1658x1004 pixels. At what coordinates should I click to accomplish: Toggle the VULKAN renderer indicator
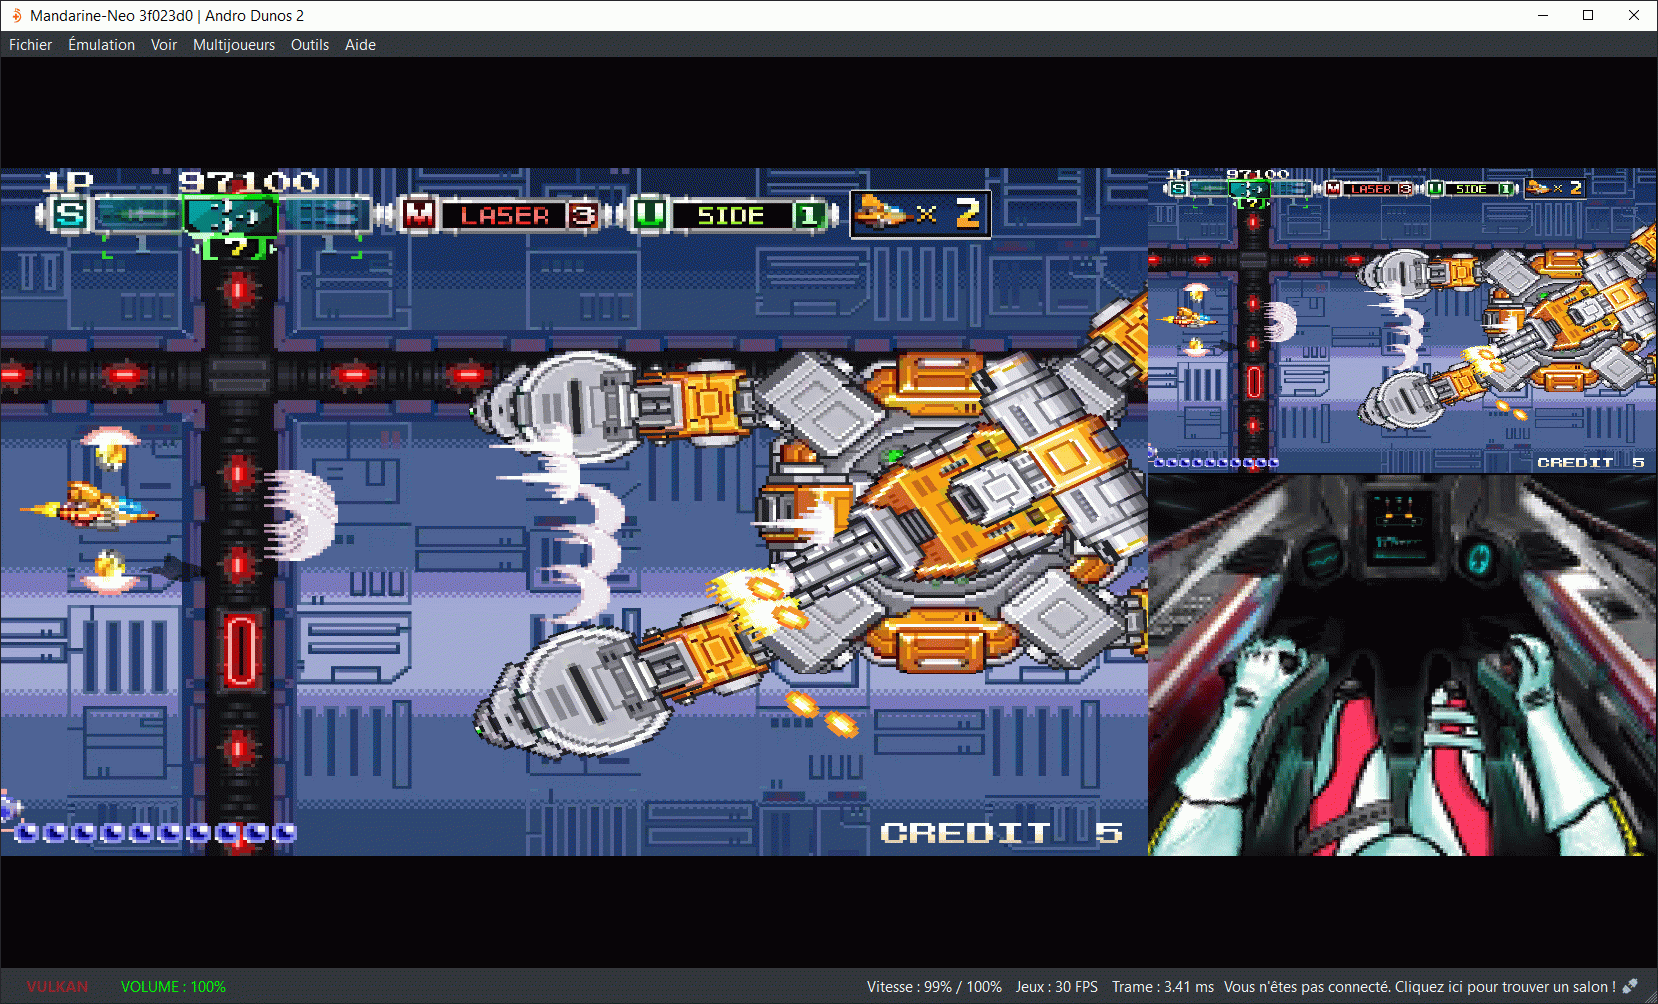(x=57, y=987)
